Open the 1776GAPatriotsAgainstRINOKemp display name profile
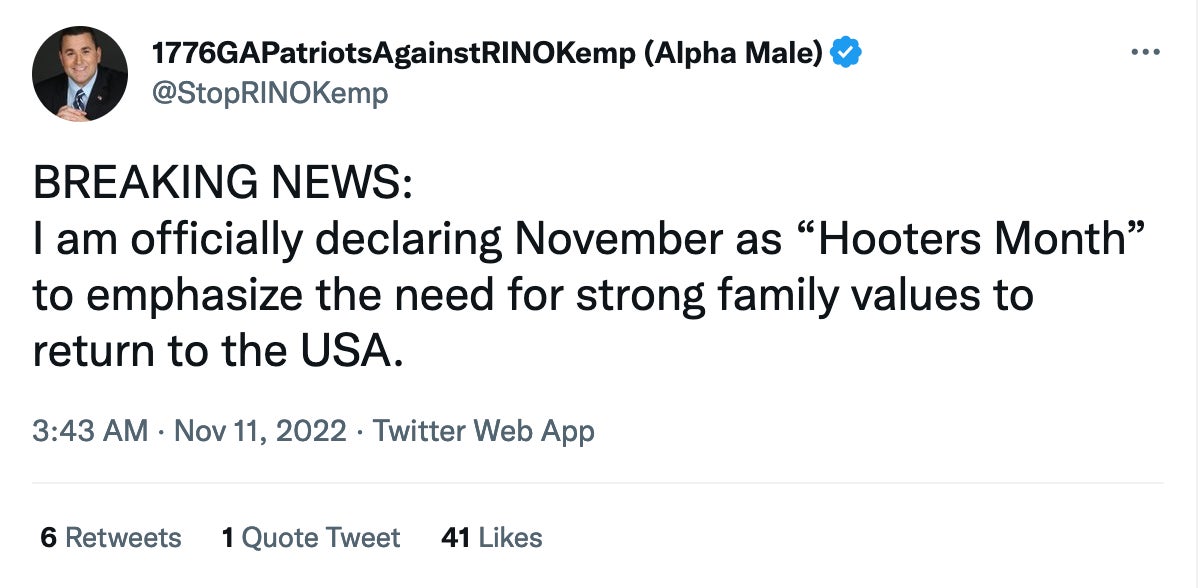 click(392, 54)
